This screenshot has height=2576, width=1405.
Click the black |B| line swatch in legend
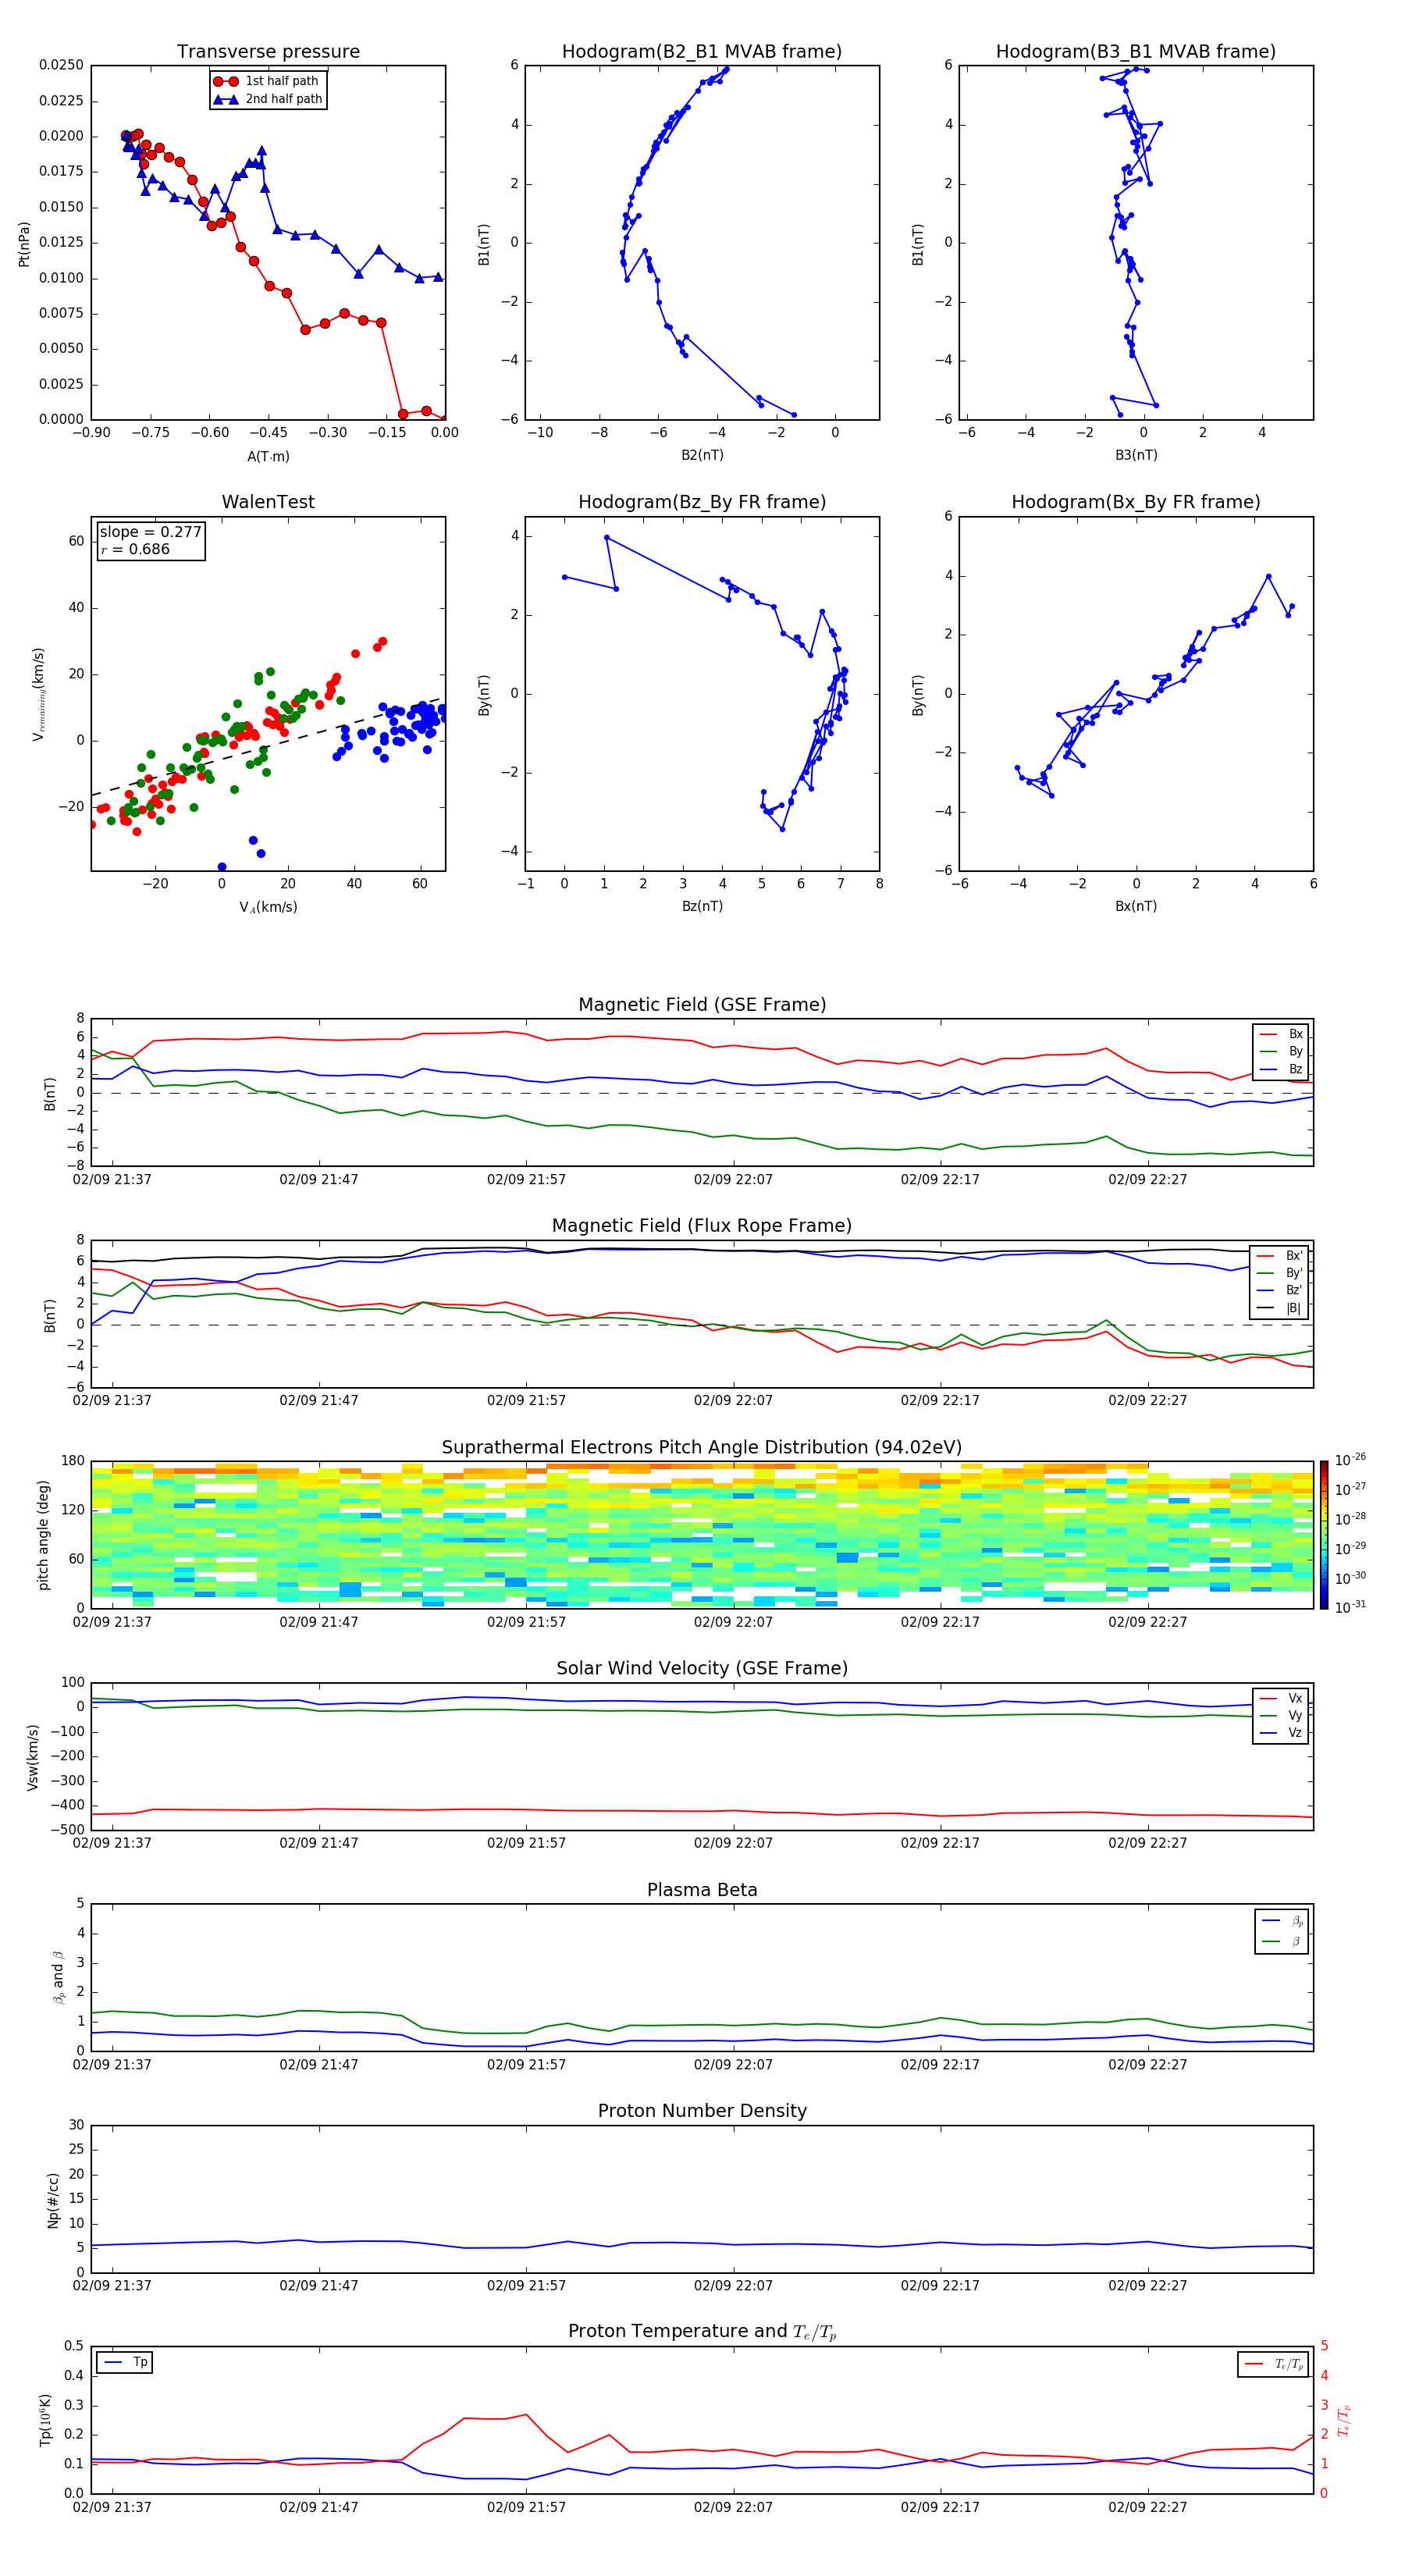(1266, 1308)
